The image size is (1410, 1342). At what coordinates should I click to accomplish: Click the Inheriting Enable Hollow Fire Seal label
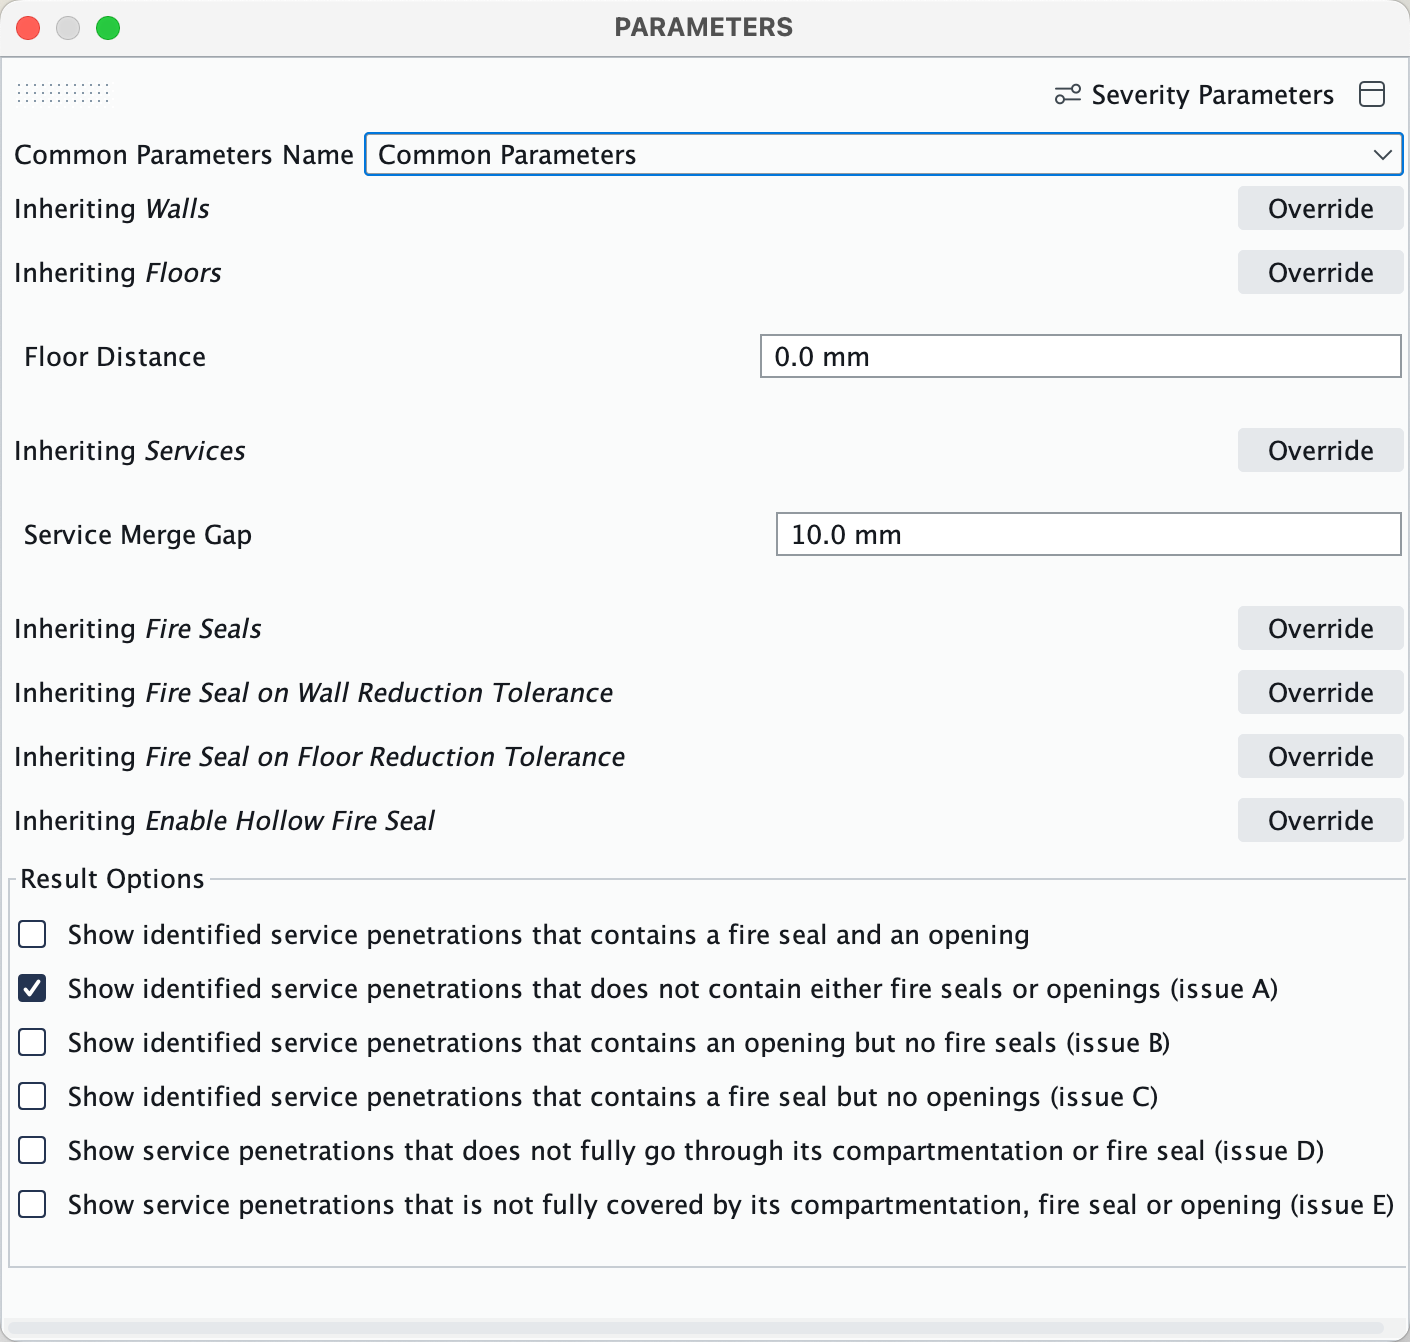tap(225, 821)
